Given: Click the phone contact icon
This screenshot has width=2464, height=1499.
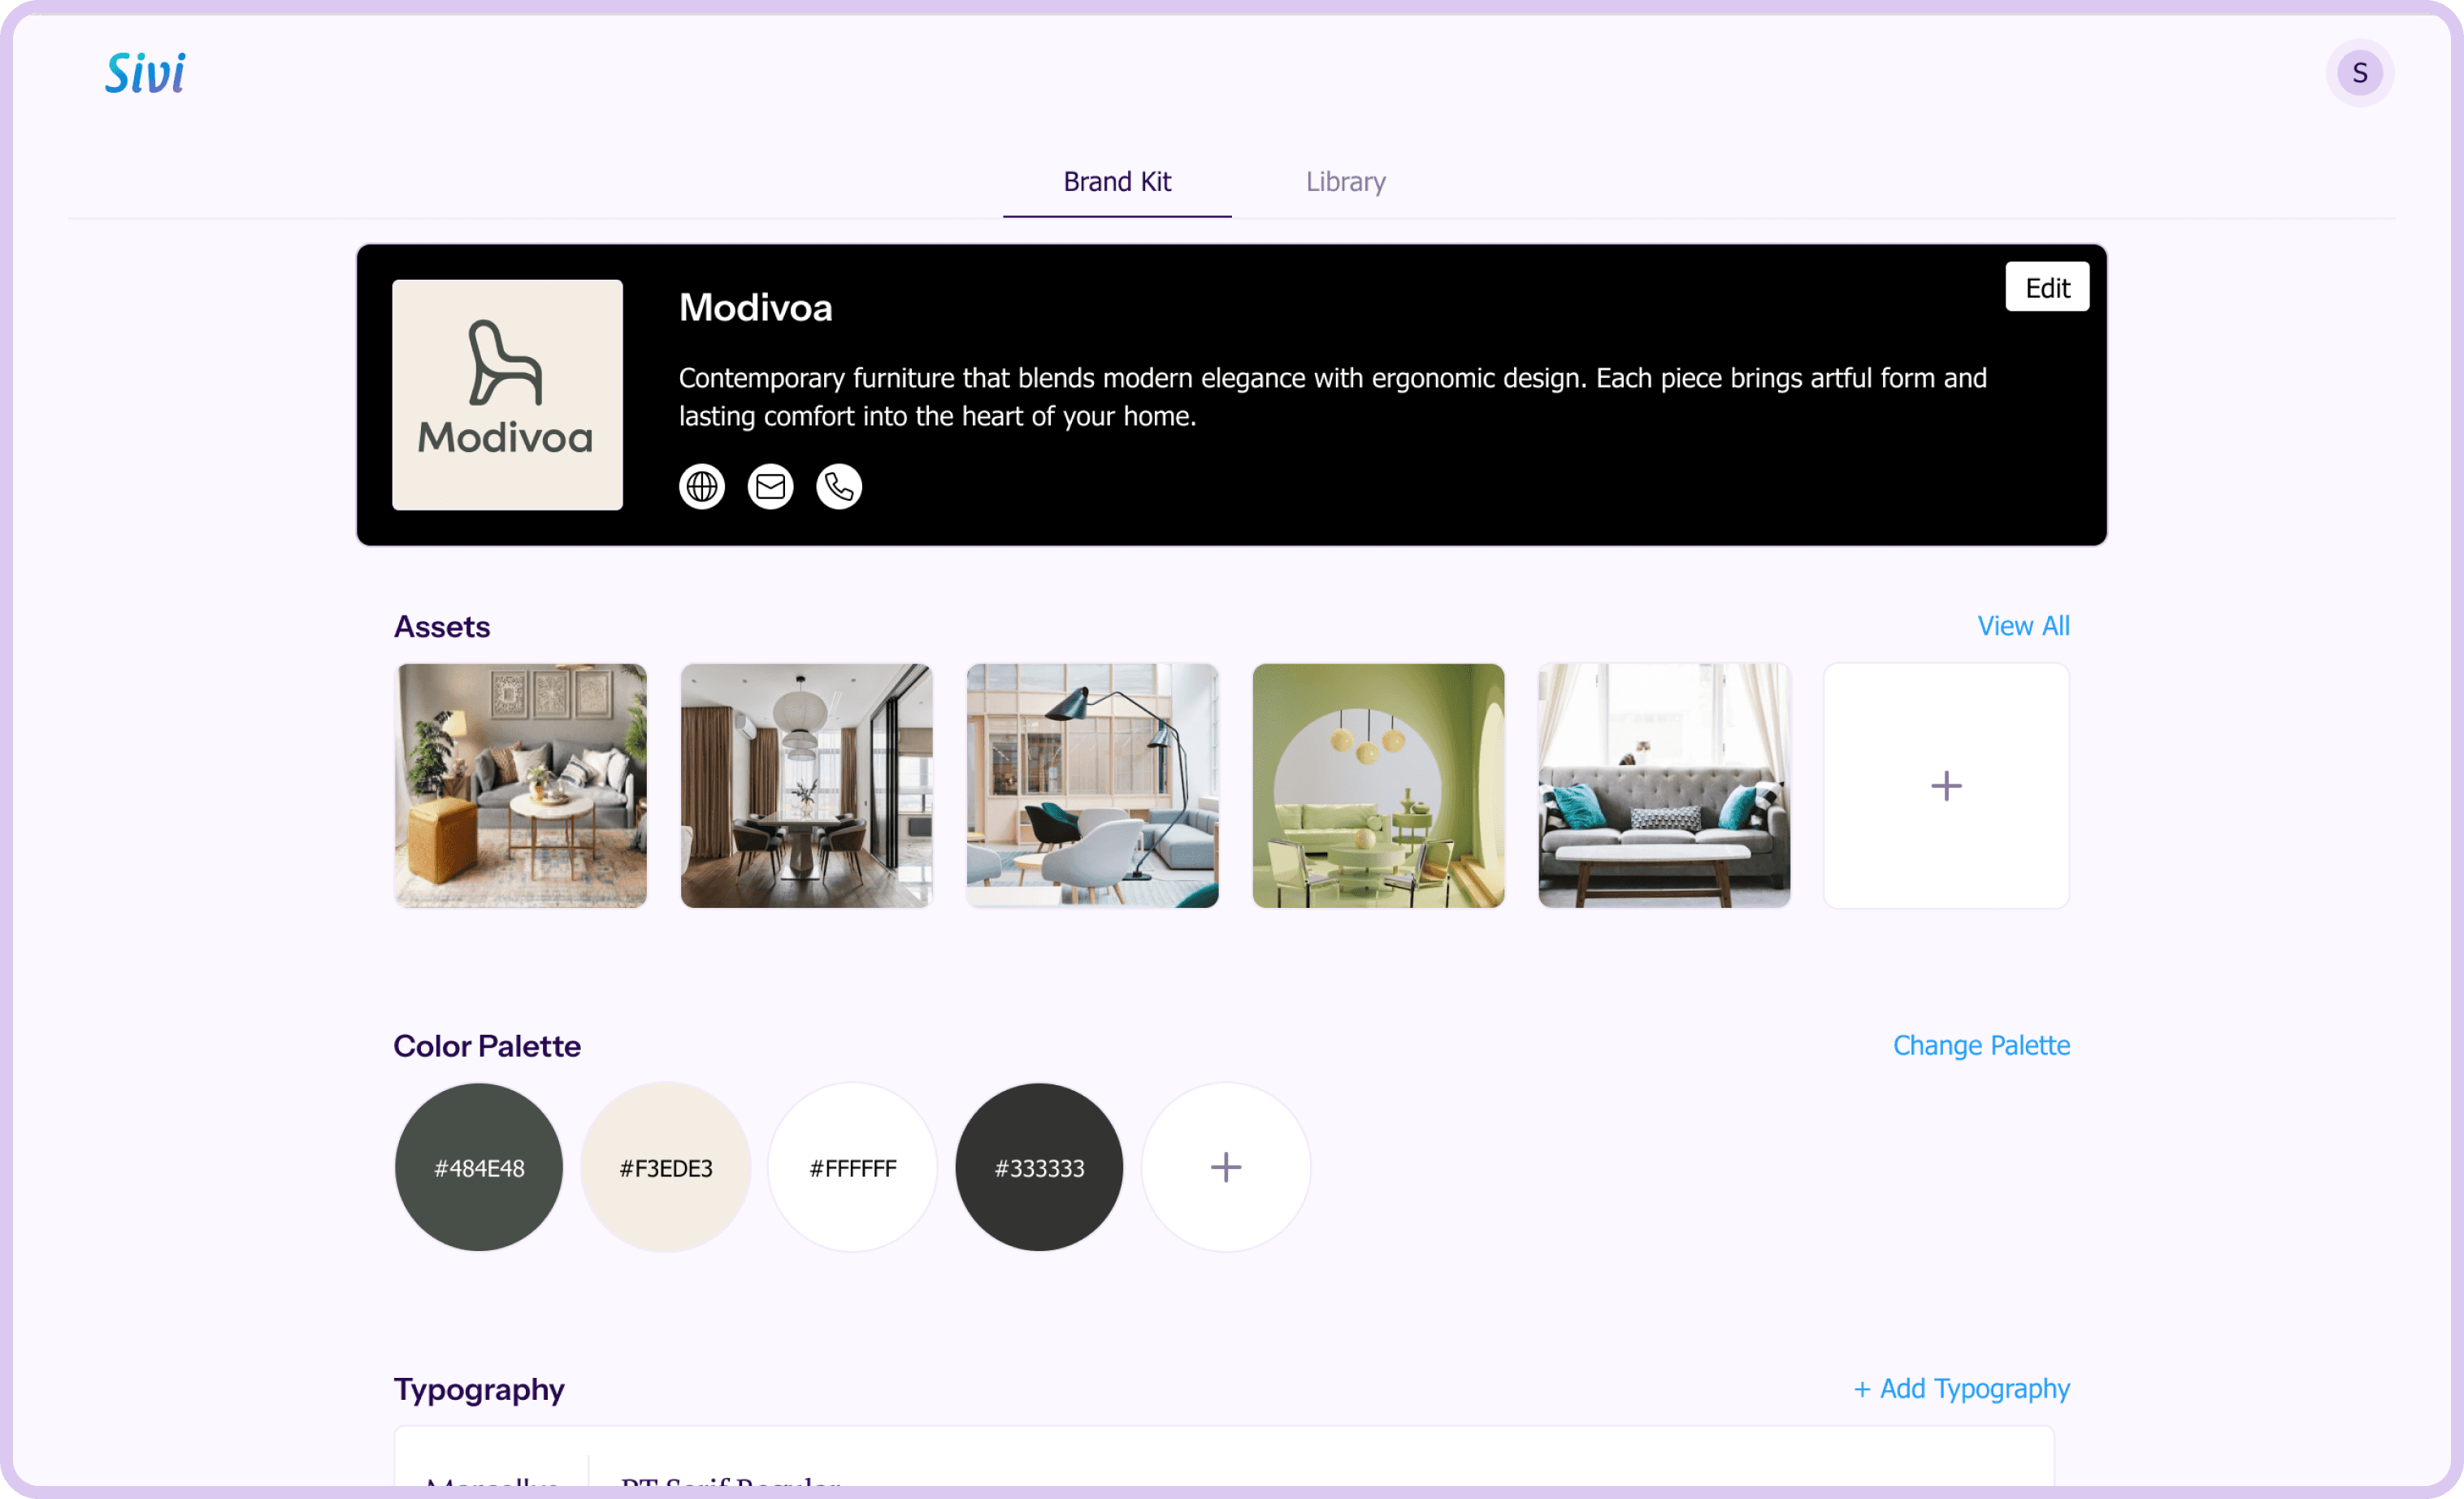Looking at the screenshot, I should (x=839, y=487).
